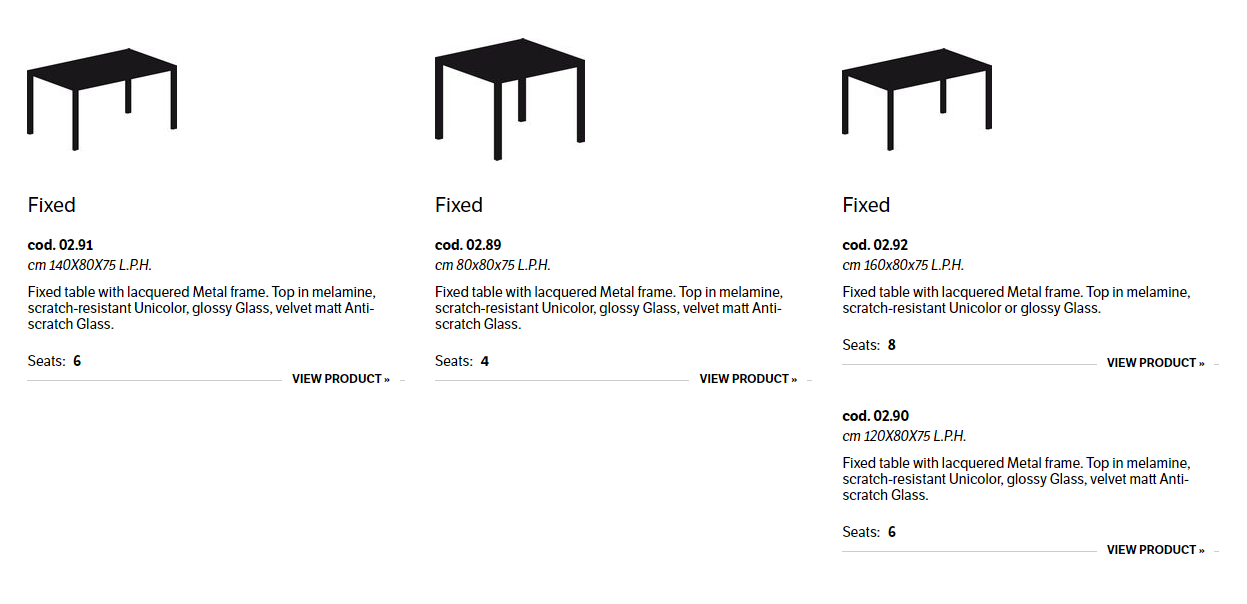Select the product code cod. 02.89
Image resolution: width=1247 pixels, height=604 pixels.
(x=468, y=245)
